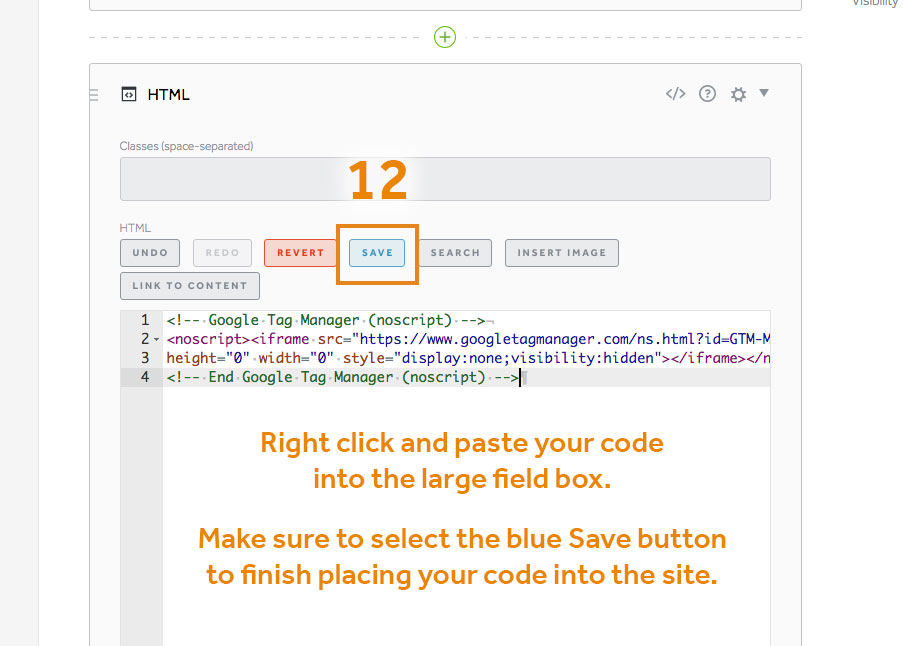Click the Insert Image button

[561, 253]
